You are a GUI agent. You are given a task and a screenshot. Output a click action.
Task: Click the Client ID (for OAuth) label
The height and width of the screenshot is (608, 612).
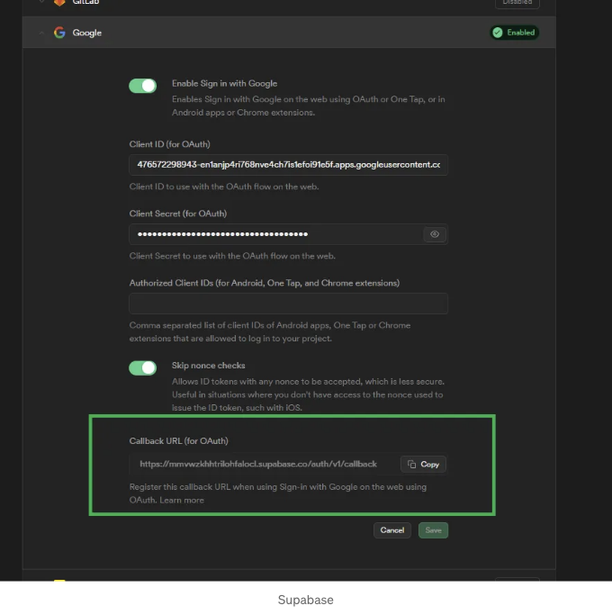[x=170, y=144]
